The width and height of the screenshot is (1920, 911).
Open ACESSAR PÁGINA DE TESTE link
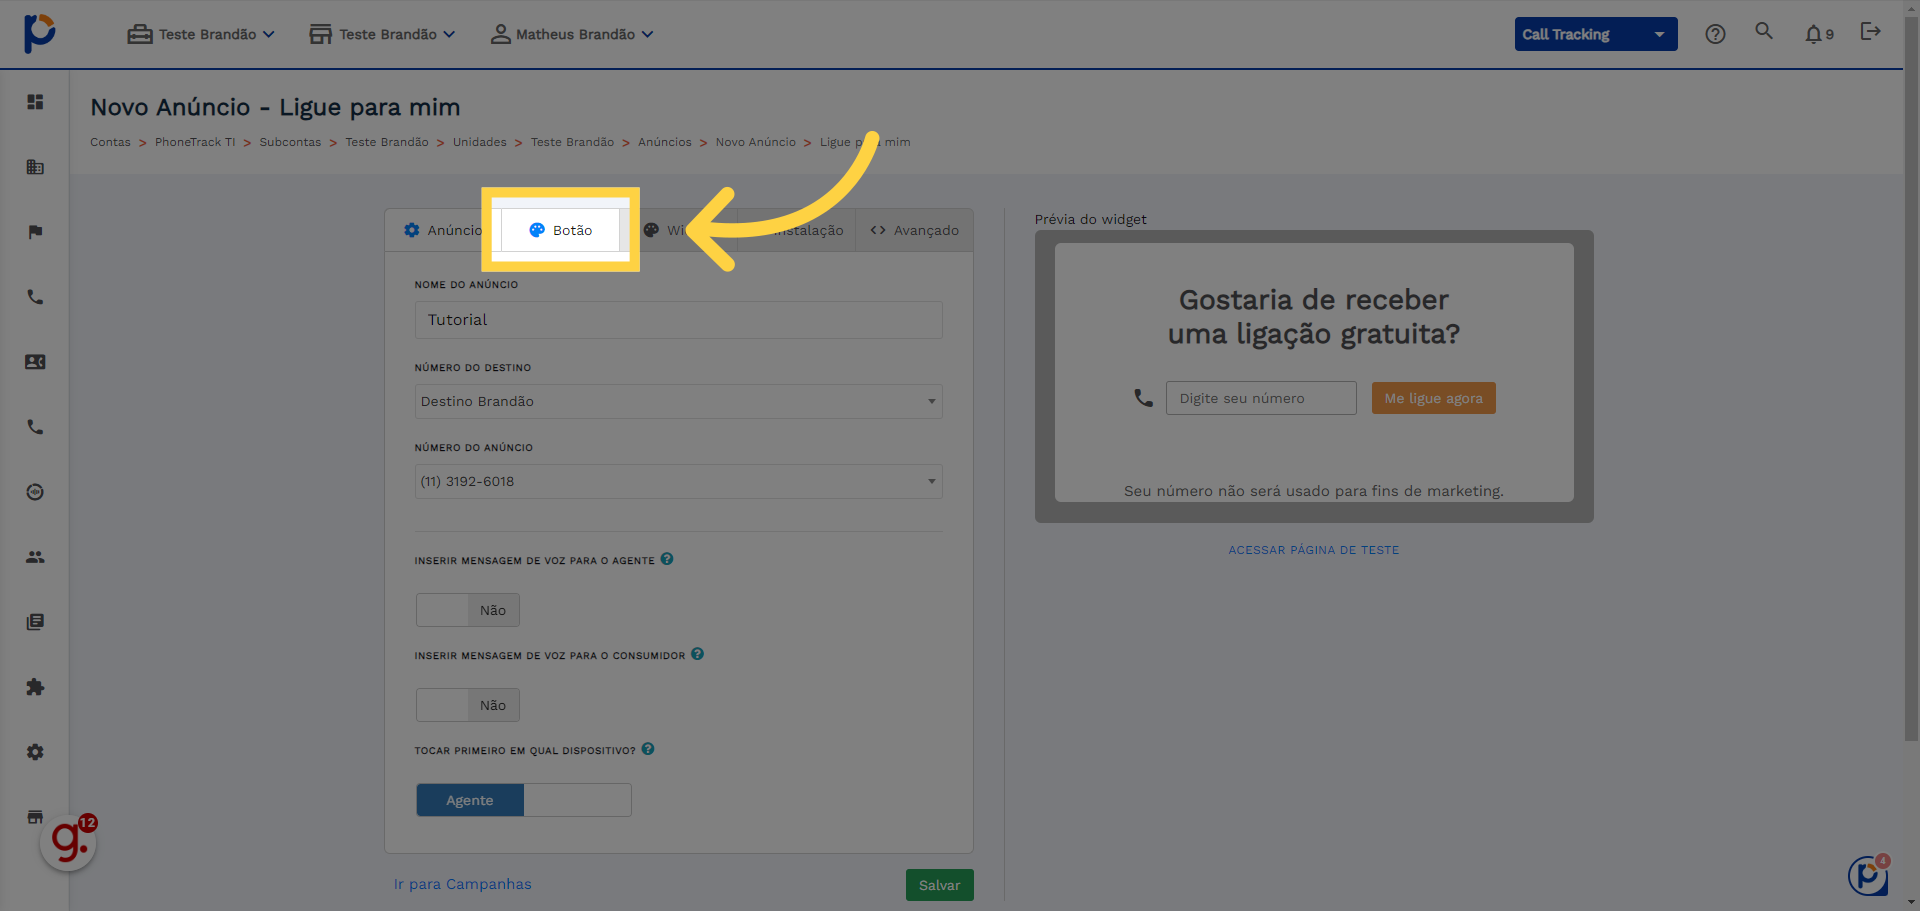[1314, 550]
